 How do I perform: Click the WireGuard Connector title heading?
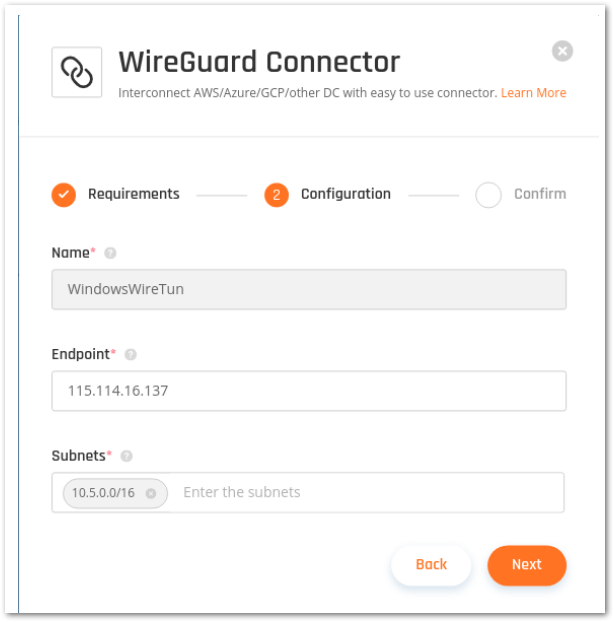(x=259, y=62)
